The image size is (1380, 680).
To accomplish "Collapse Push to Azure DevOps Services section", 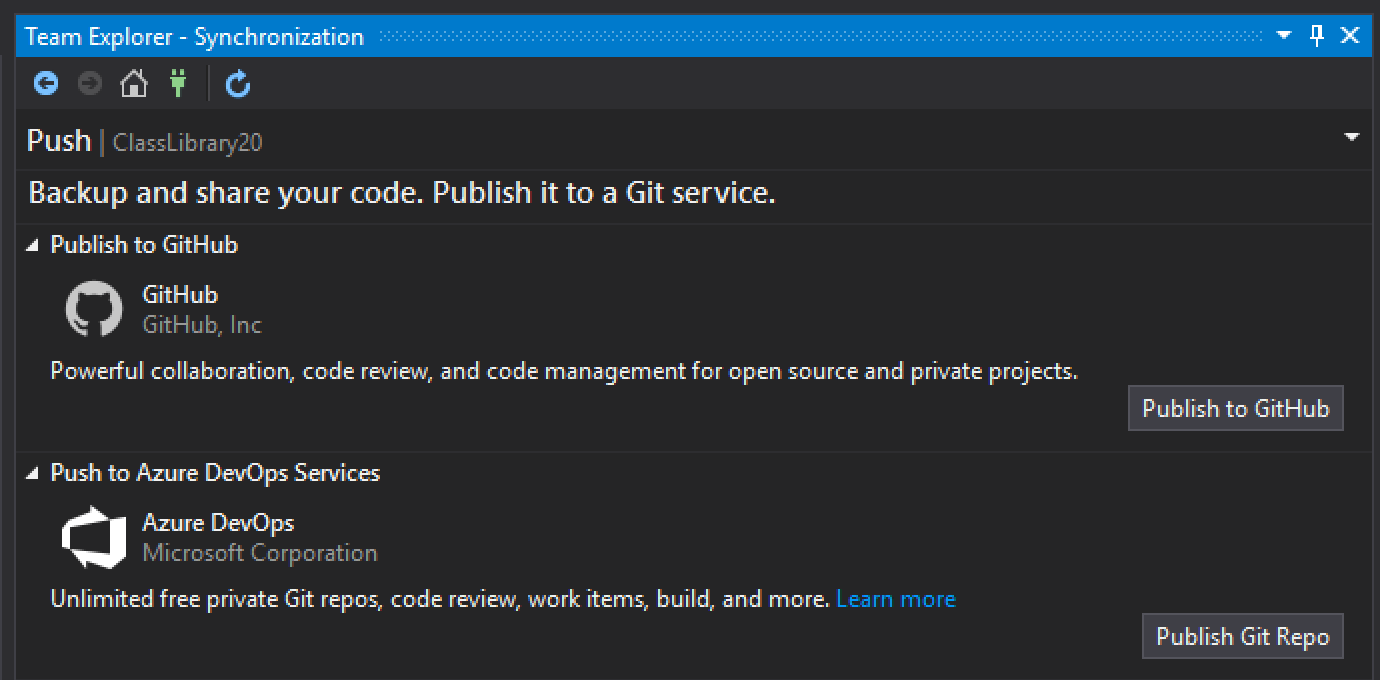I will point(33,473).
